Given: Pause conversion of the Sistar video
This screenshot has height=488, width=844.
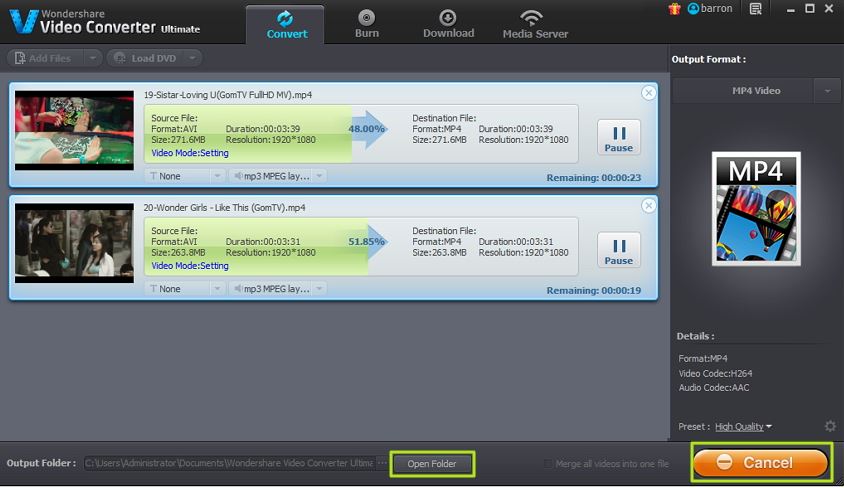Looking at the screenshot, I should [618, 138].
